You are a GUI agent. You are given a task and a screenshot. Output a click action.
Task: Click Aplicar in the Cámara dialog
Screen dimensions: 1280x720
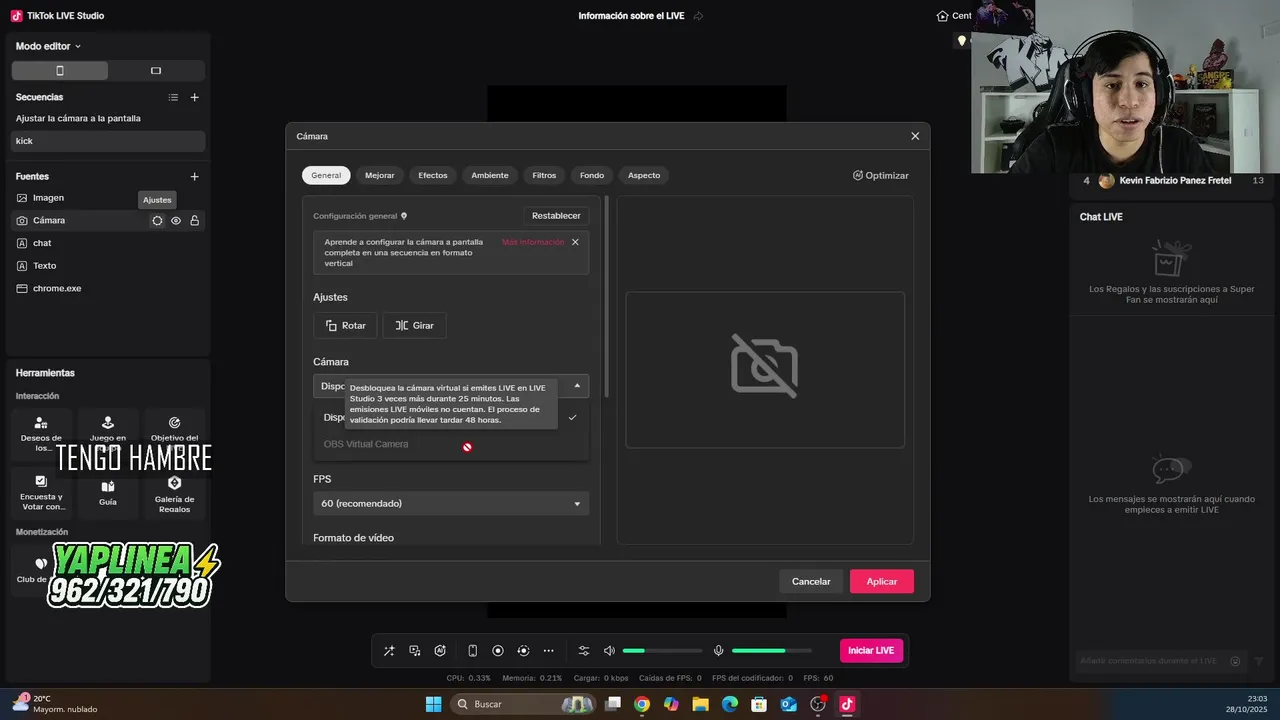click(x=882, y=581)
